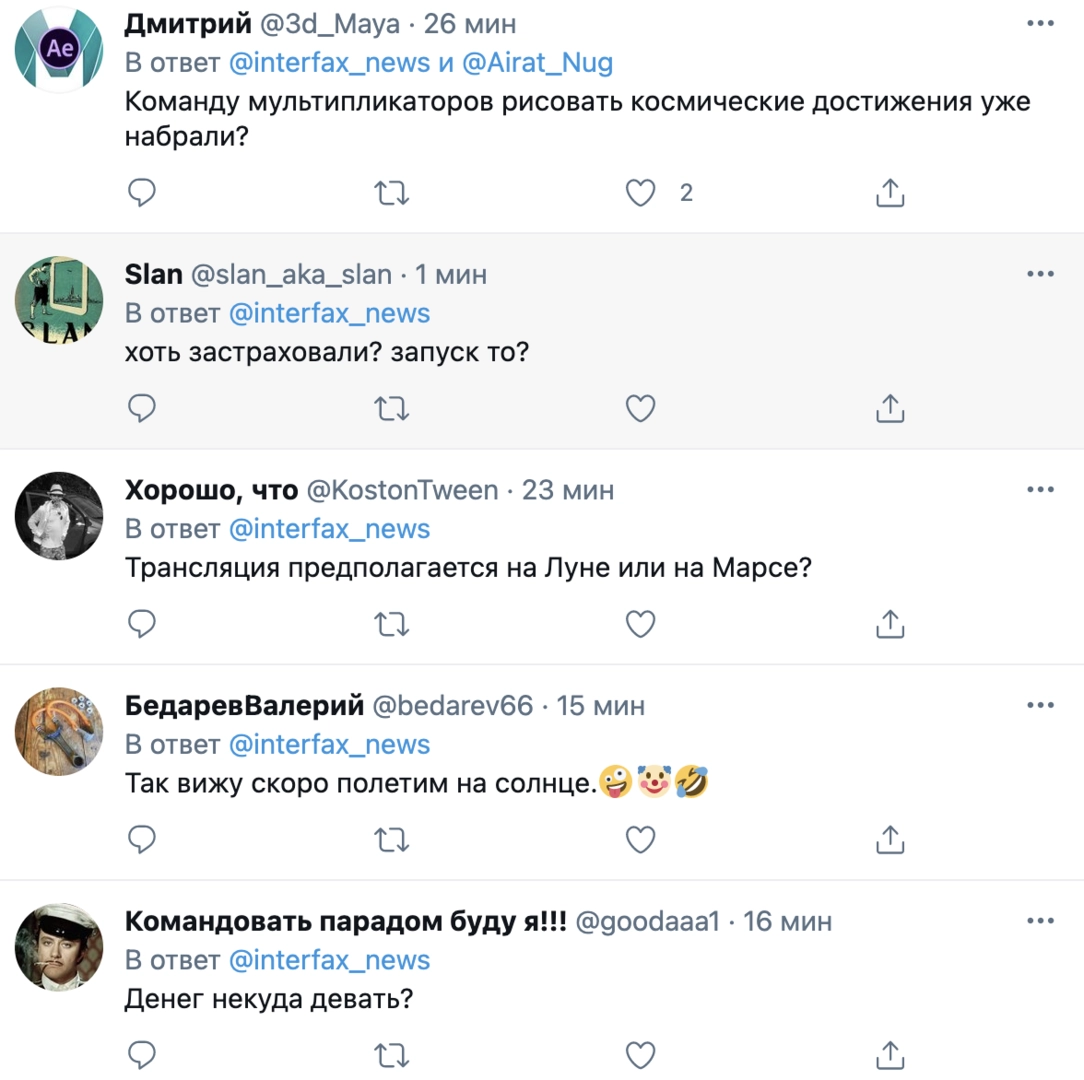
Task: Open Дмитрий's profile avatar
Action: (x=59, y=48)
